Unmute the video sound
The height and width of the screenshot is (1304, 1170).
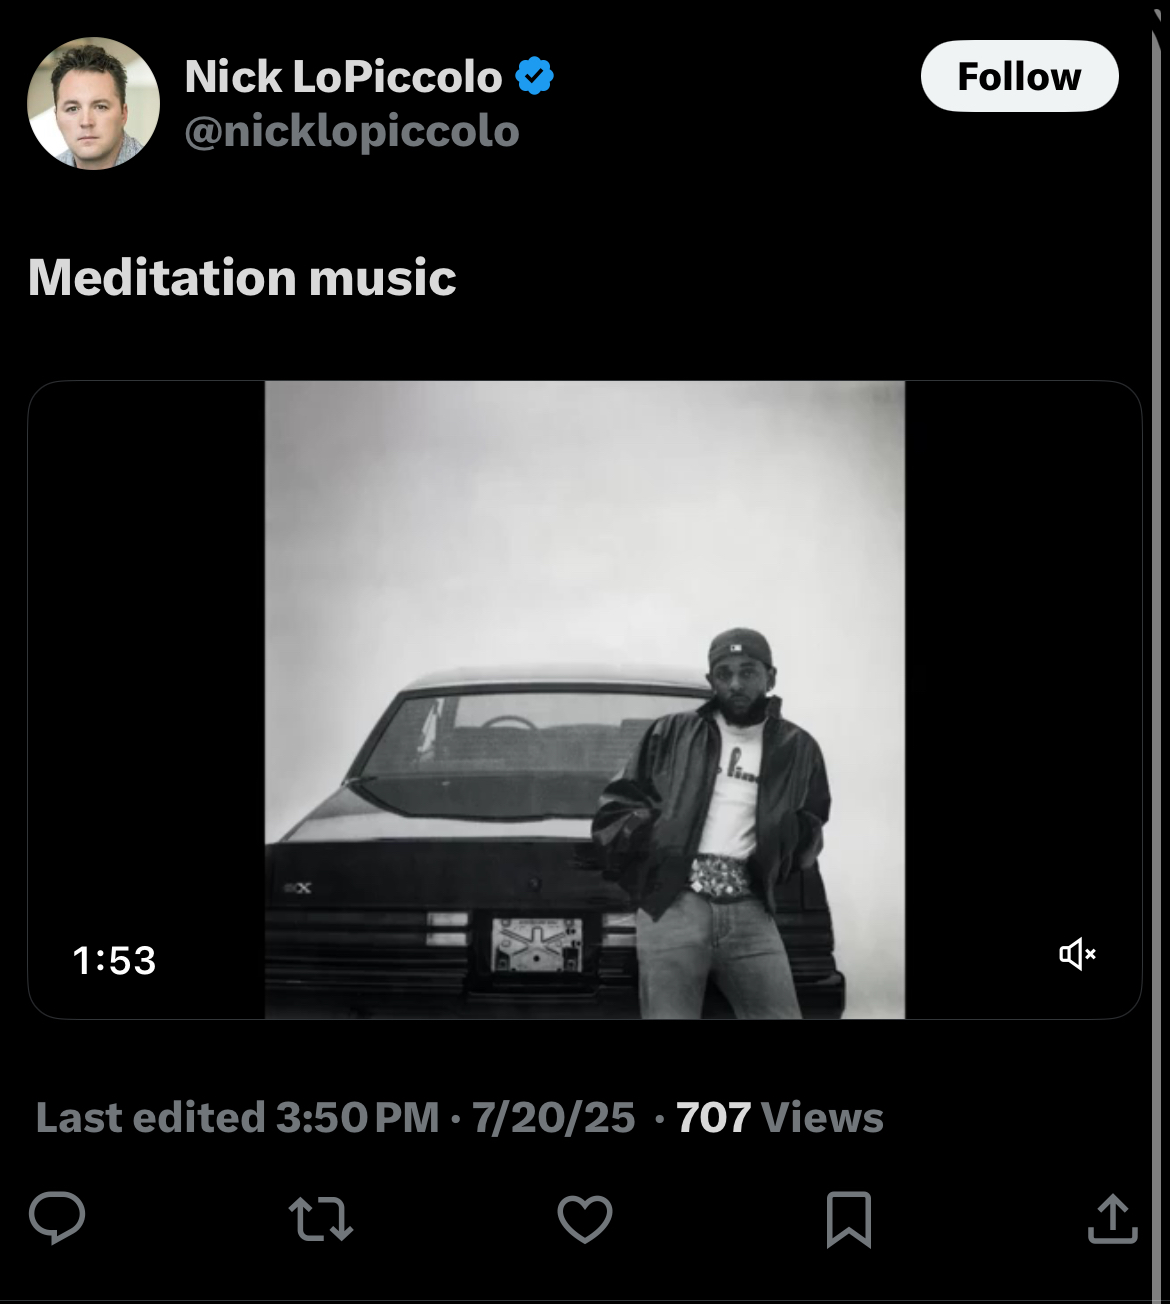tap(1077, 954)
